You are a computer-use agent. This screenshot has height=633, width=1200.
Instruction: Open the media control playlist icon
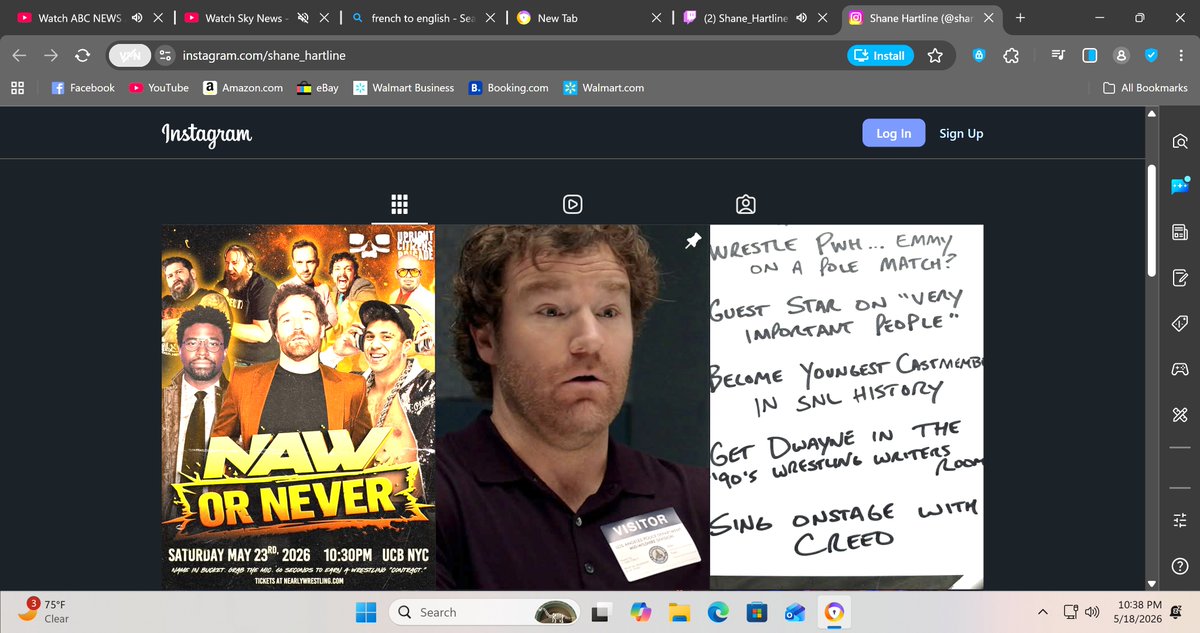(1059, 56)
